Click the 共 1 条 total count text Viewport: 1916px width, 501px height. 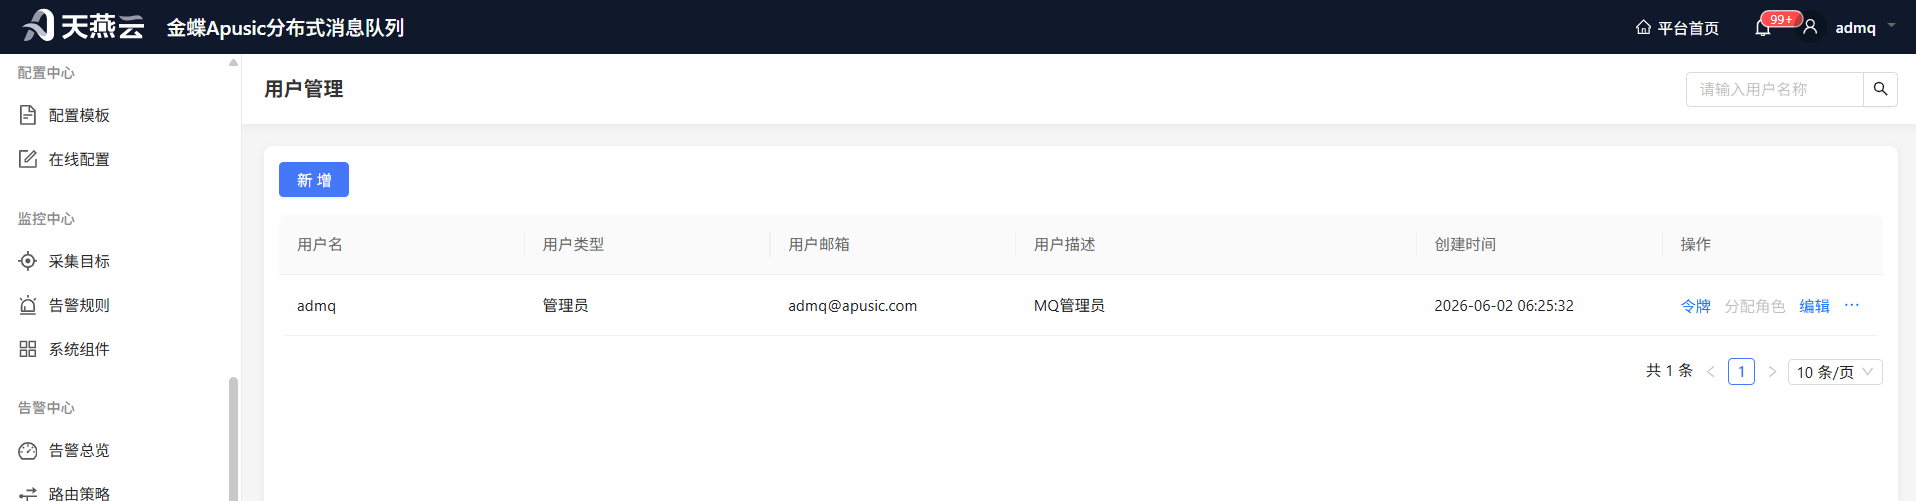(x=1669, y=370)
